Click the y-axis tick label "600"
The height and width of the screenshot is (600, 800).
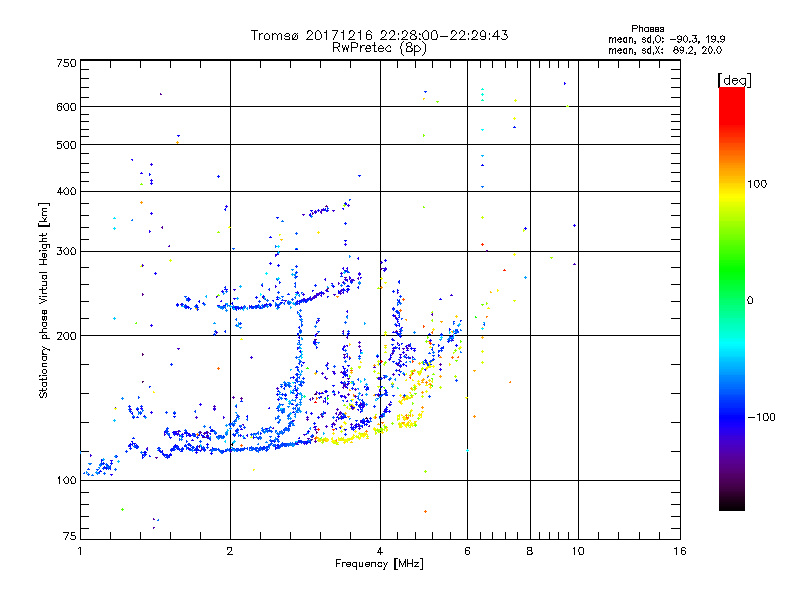coord(67,107)
